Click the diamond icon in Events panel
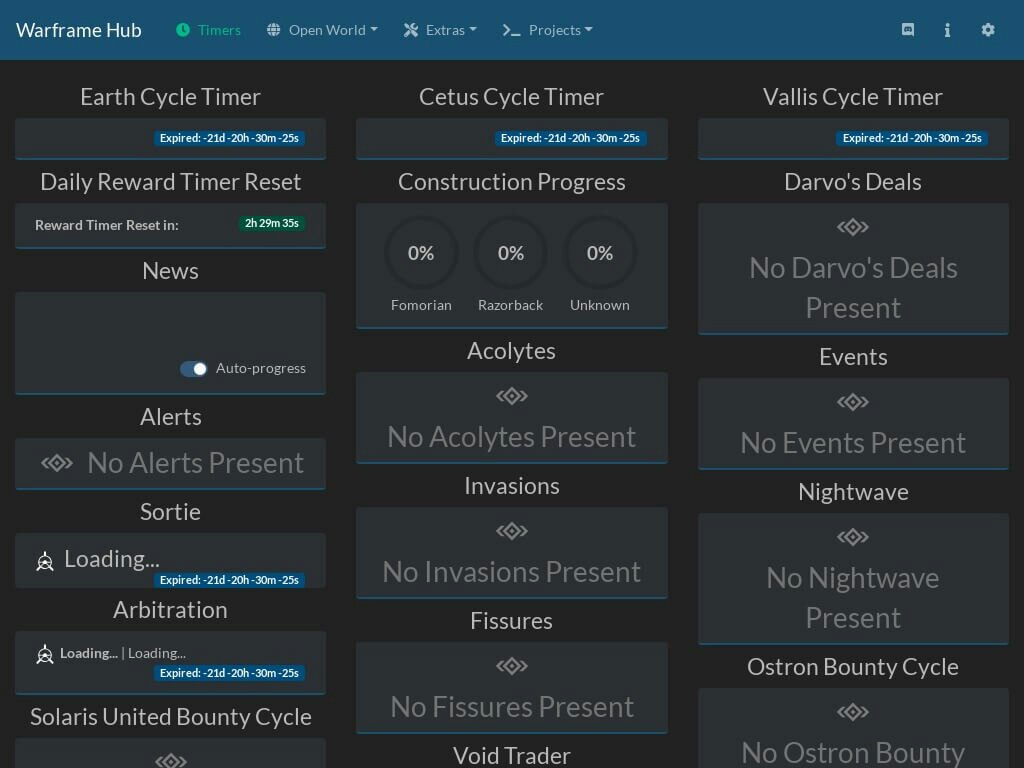Image resolution: width=1024 pixels, height=768 pixels. 853,402
